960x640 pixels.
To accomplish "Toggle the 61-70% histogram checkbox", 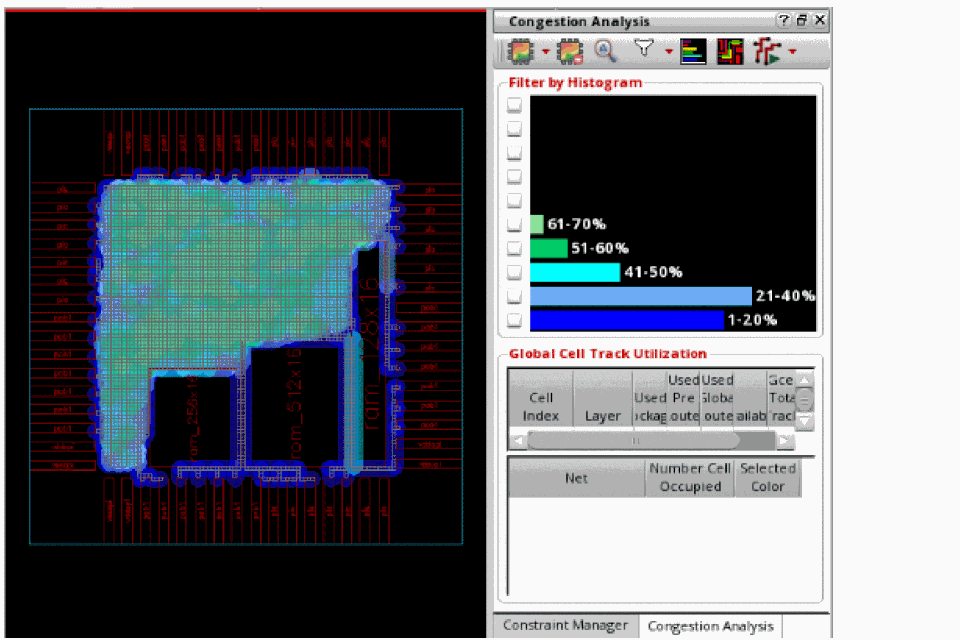I will (x=514, y=224).
